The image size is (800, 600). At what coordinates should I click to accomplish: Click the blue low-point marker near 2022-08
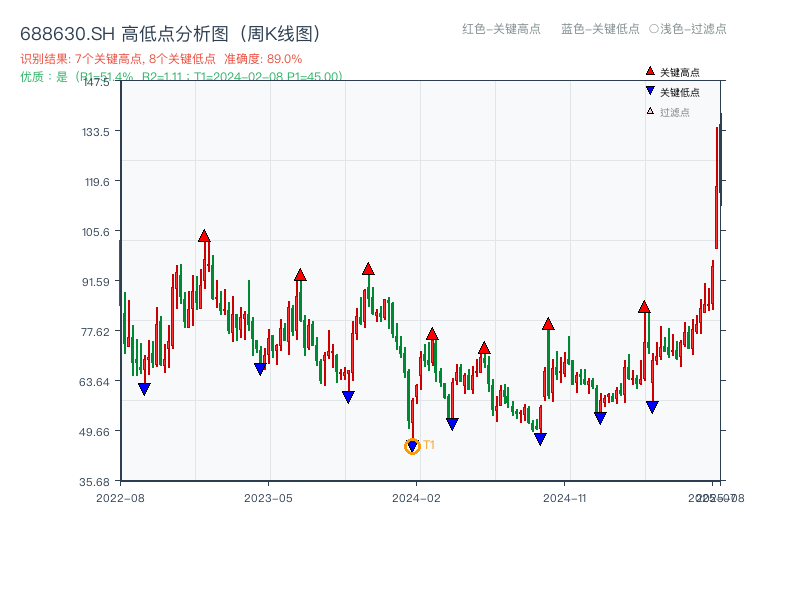point(143,388)
